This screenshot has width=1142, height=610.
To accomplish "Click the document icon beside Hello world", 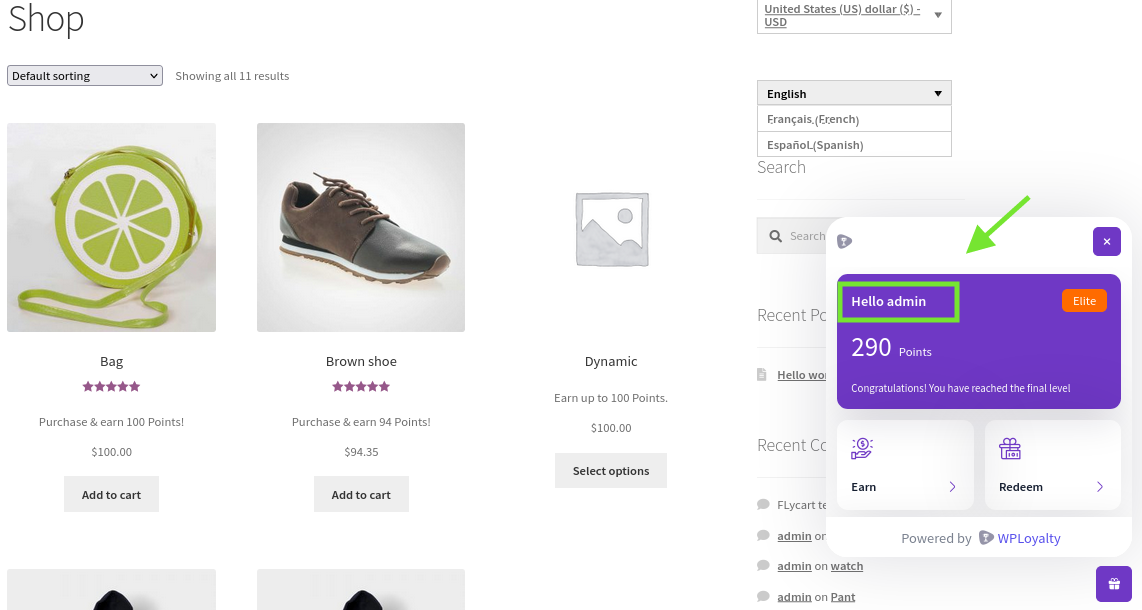I will pyautogui.click(x=763, y=375).
